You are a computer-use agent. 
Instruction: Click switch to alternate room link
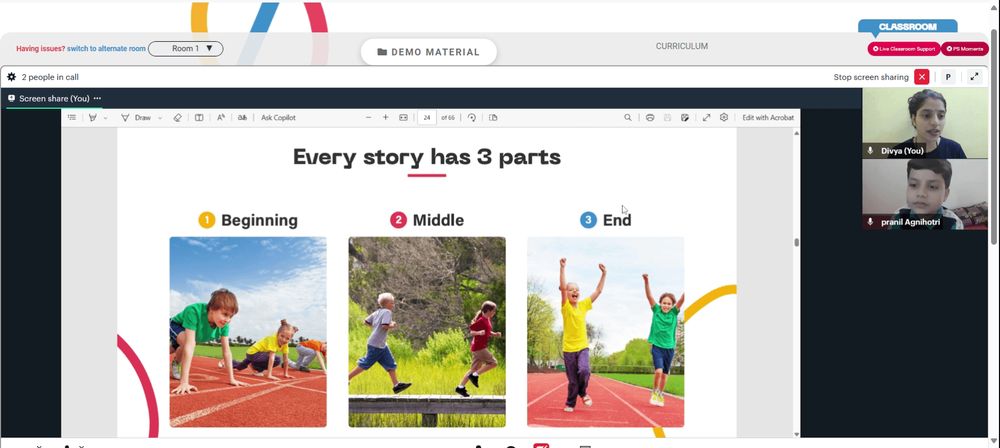click(106, 49)
